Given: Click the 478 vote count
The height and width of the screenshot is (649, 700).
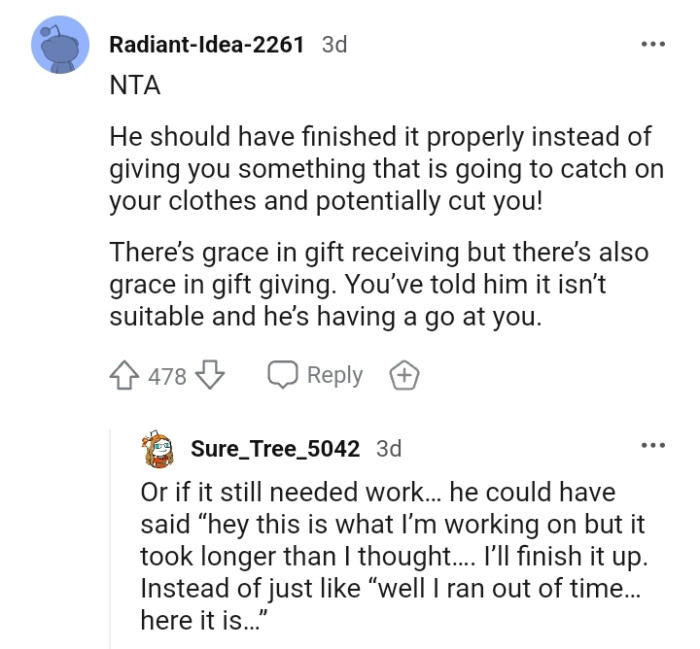Looking at the screenshot, I should pos(167,376).
